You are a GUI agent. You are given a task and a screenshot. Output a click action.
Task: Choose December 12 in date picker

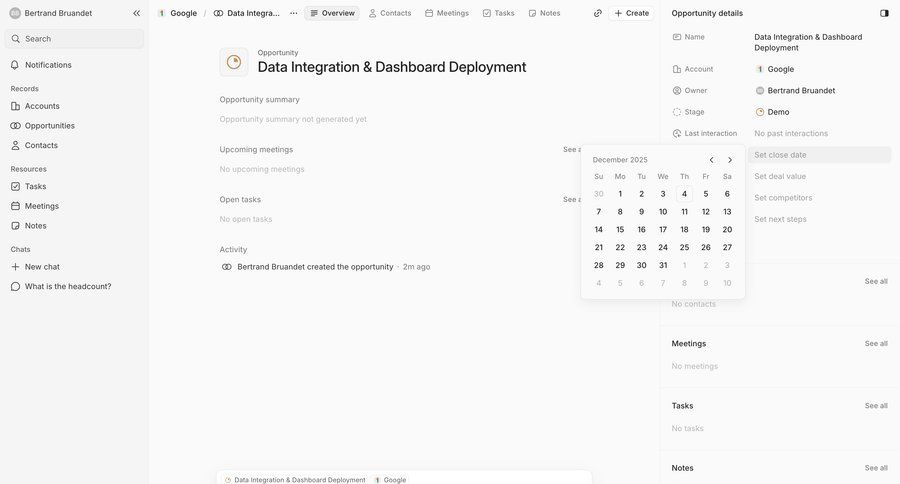pyautogui.click(x=706, y=212)
